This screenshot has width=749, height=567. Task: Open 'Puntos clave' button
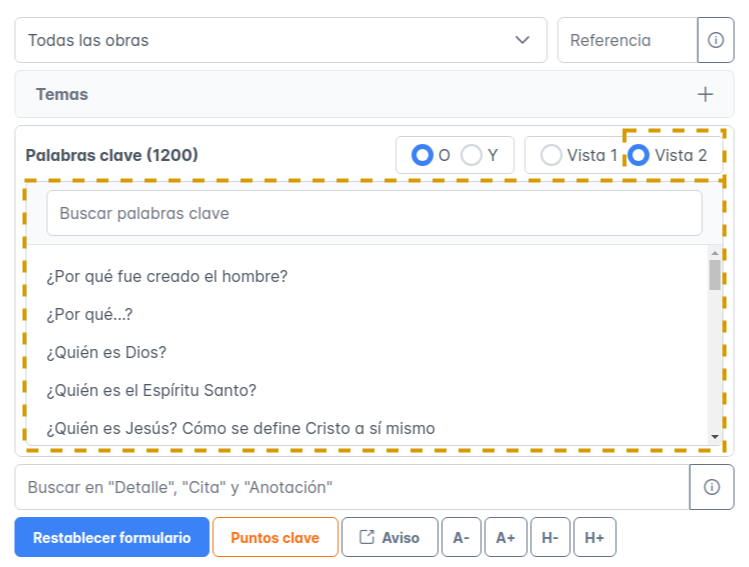[x=275, y=537]
